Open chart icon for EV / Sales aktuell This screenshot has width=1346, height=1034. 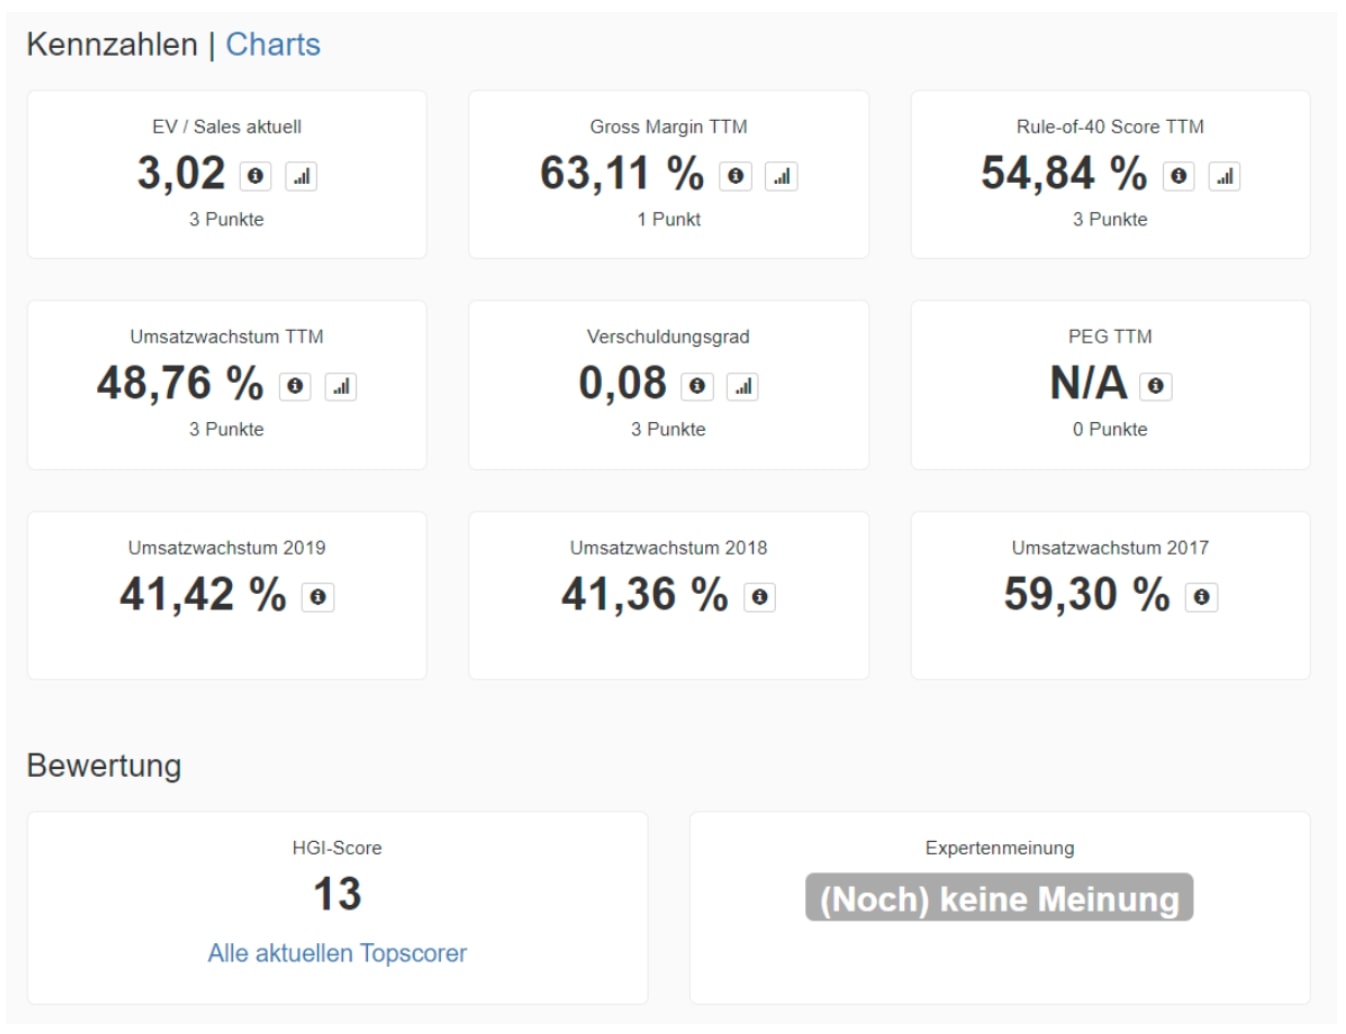click(301, 176)
